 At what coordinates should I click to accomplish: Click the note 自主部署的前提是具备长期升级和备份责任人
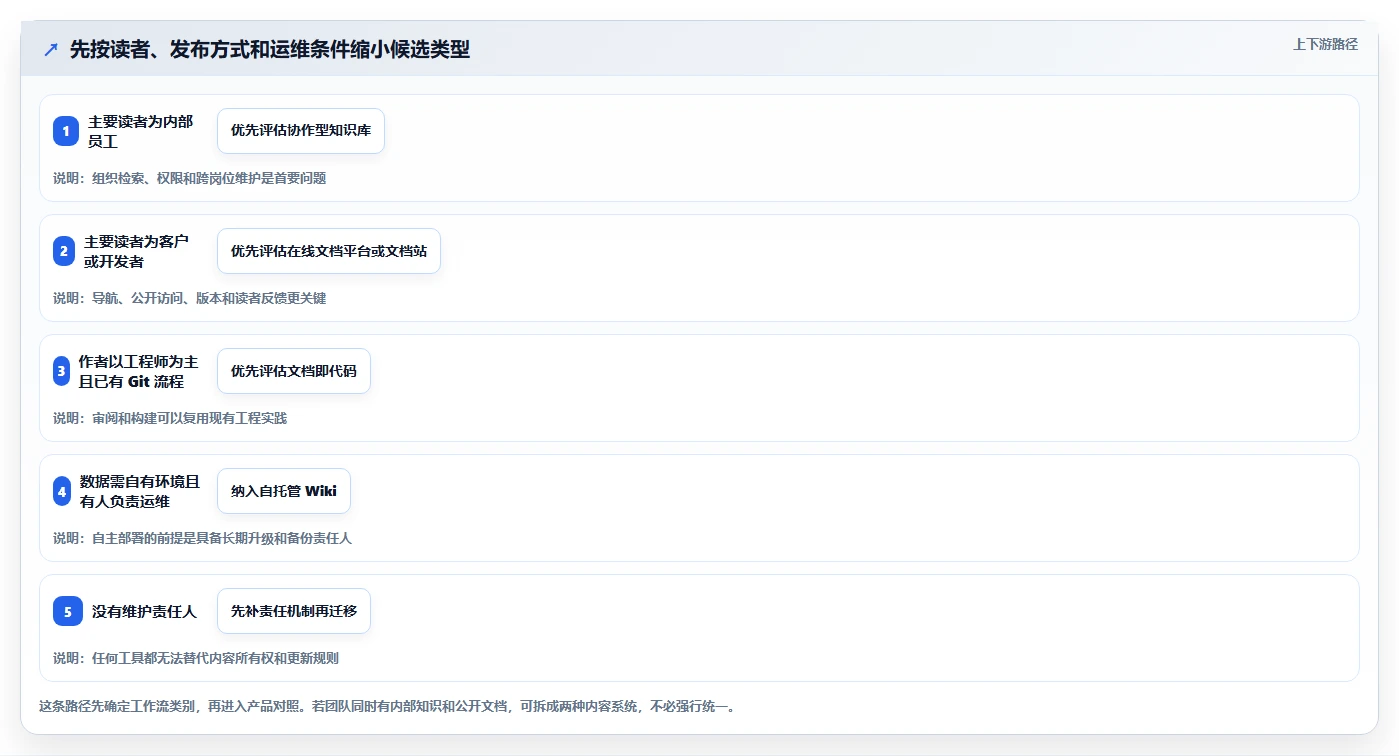pos(222,538)
